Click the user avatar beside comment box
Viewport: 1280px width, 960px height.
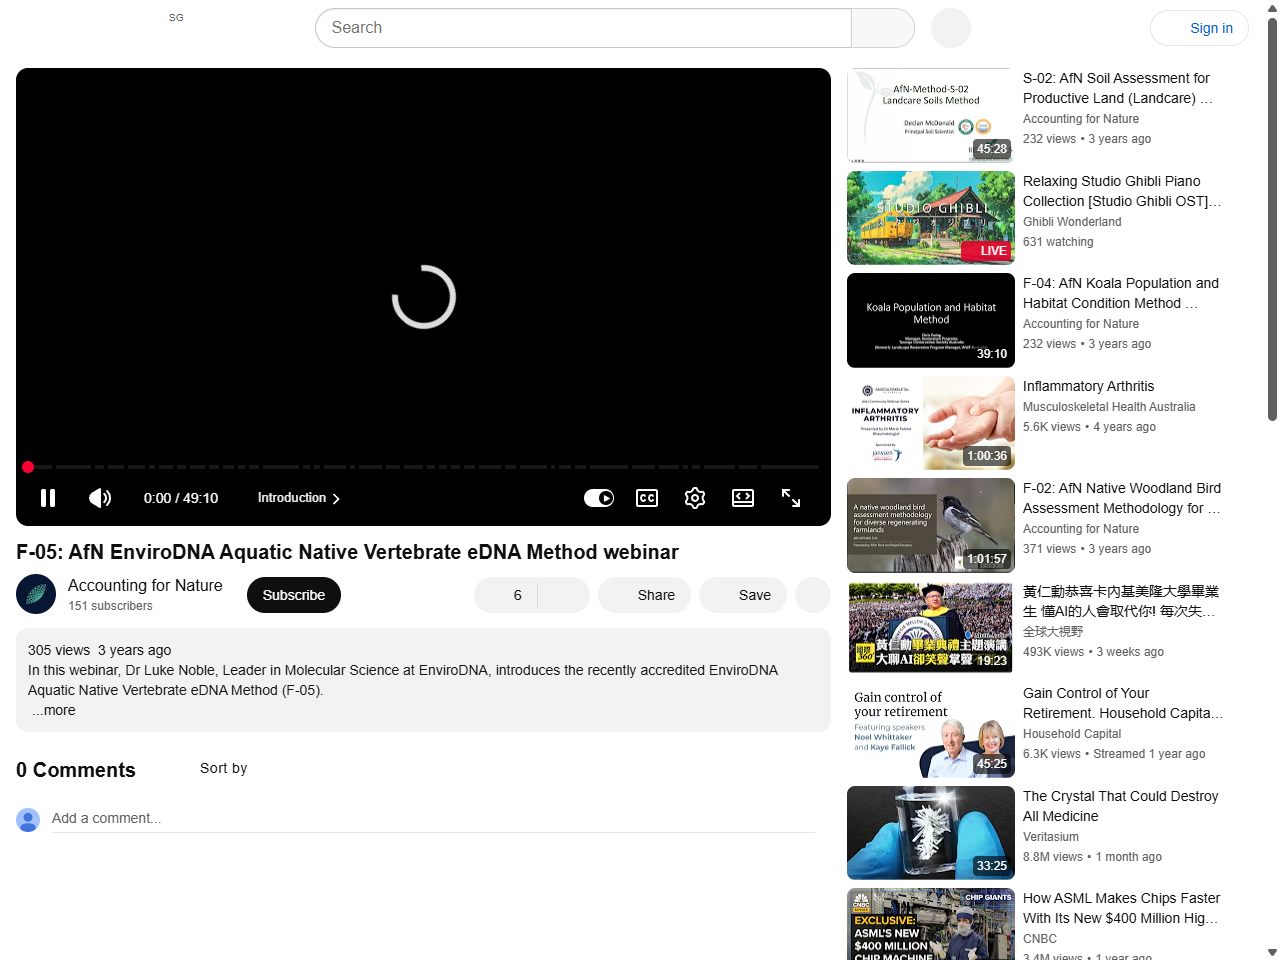(28, 820)
